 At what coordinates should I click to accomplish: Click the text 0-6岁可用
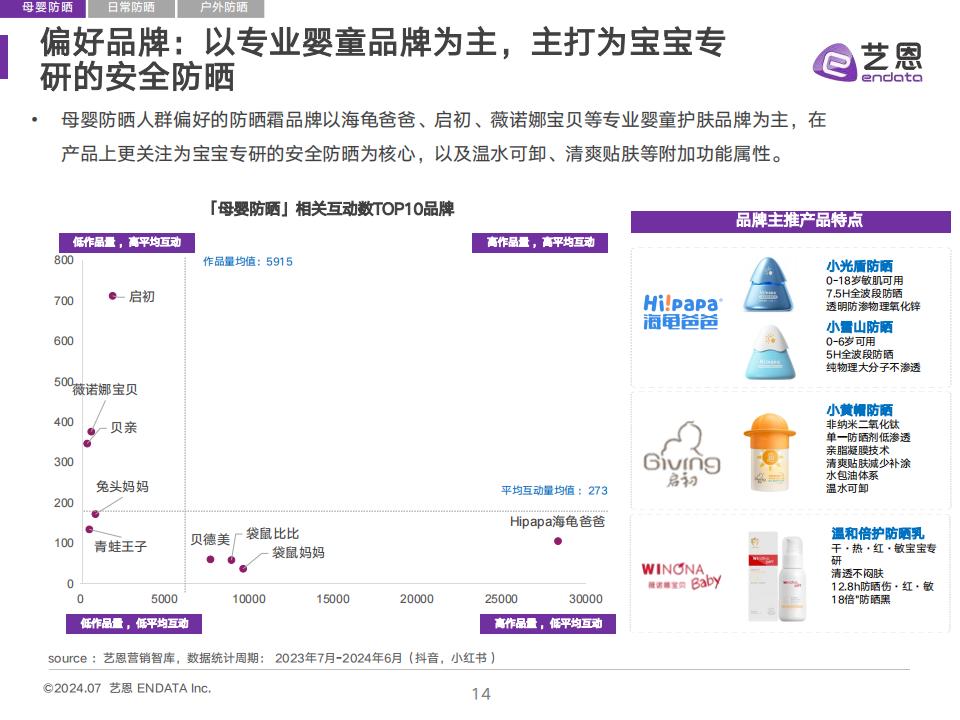(x=850, y=342)
